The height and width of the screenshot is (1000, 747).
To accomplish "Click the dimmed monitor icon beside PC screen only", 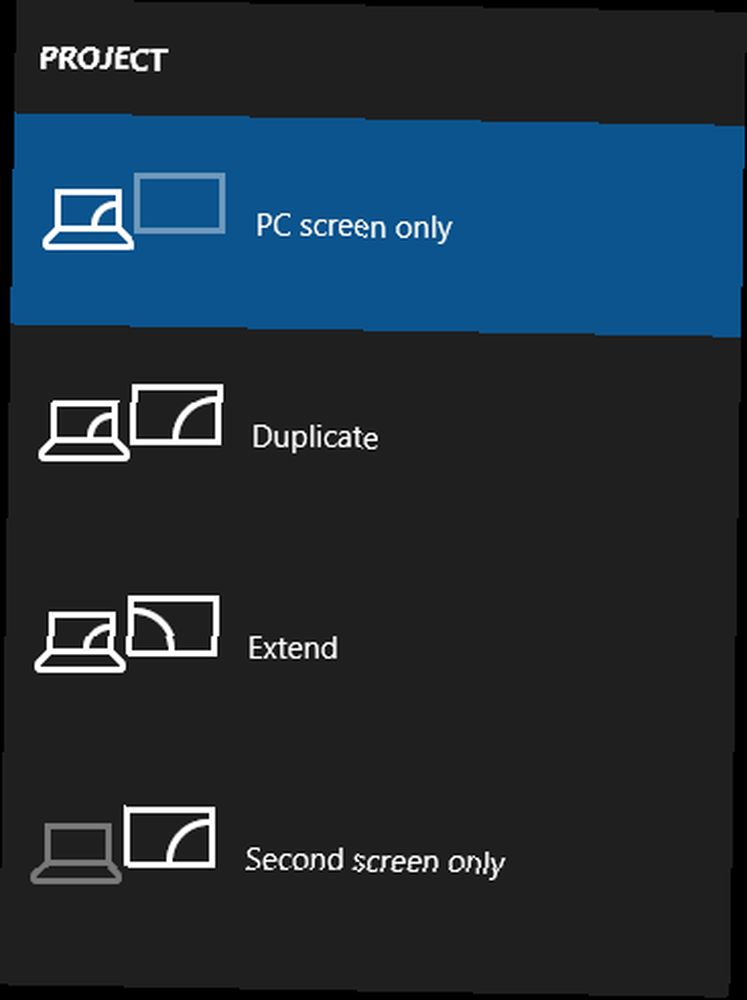I will [180, 203].
